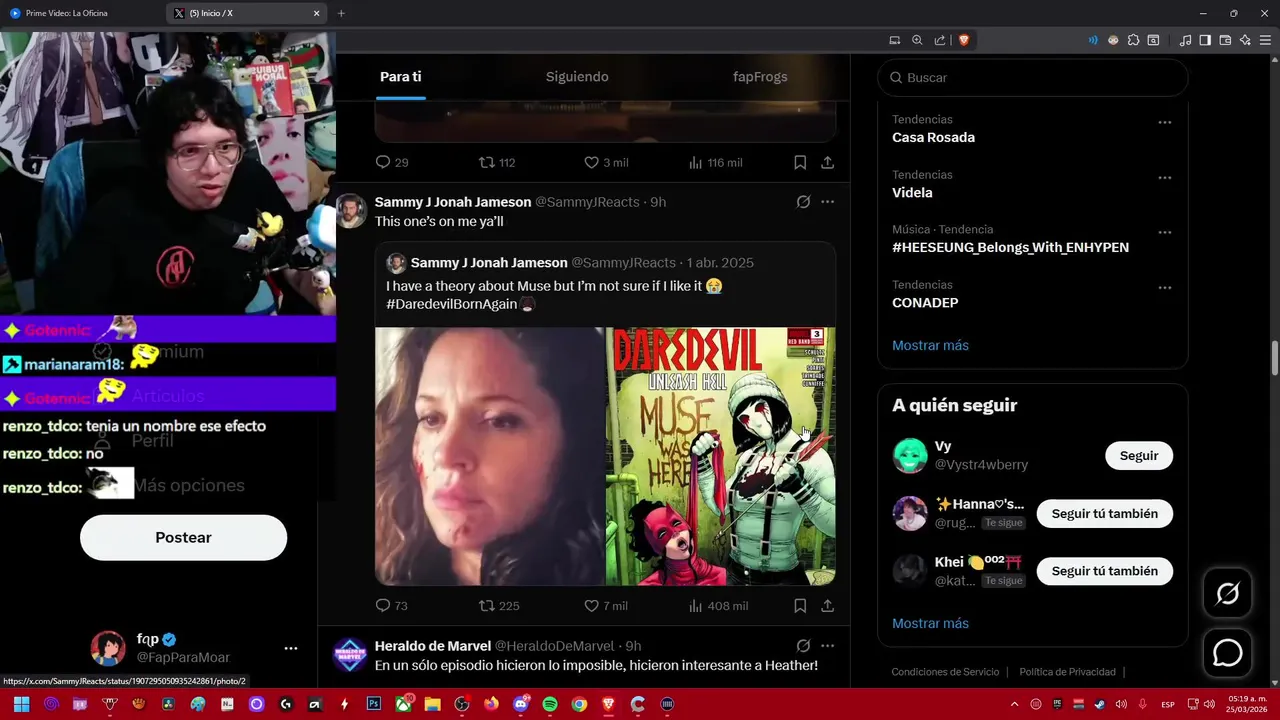This screenshot has height=720, width=1280.
Task: Open Heraldo de Marvel profile avatar
Action: coord(350,654)
